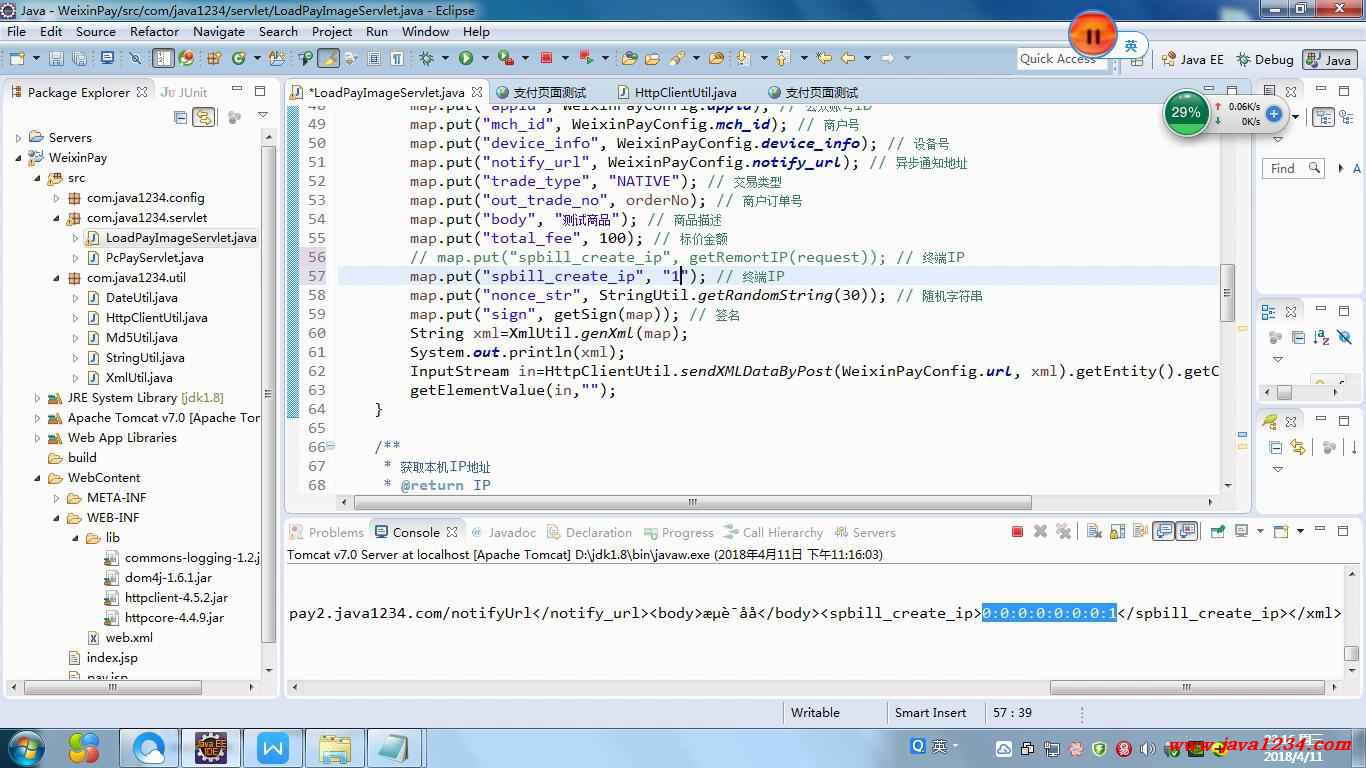Expand com.java1234.config package
Viewport: 1366px width, 768px height.
[x=57, y=198]
